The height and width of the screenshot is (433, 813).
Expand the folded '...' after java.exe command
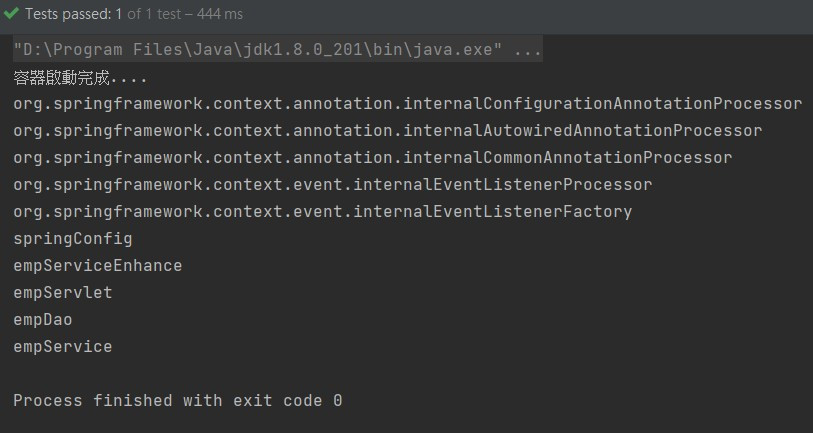click(x=527, y=50)
